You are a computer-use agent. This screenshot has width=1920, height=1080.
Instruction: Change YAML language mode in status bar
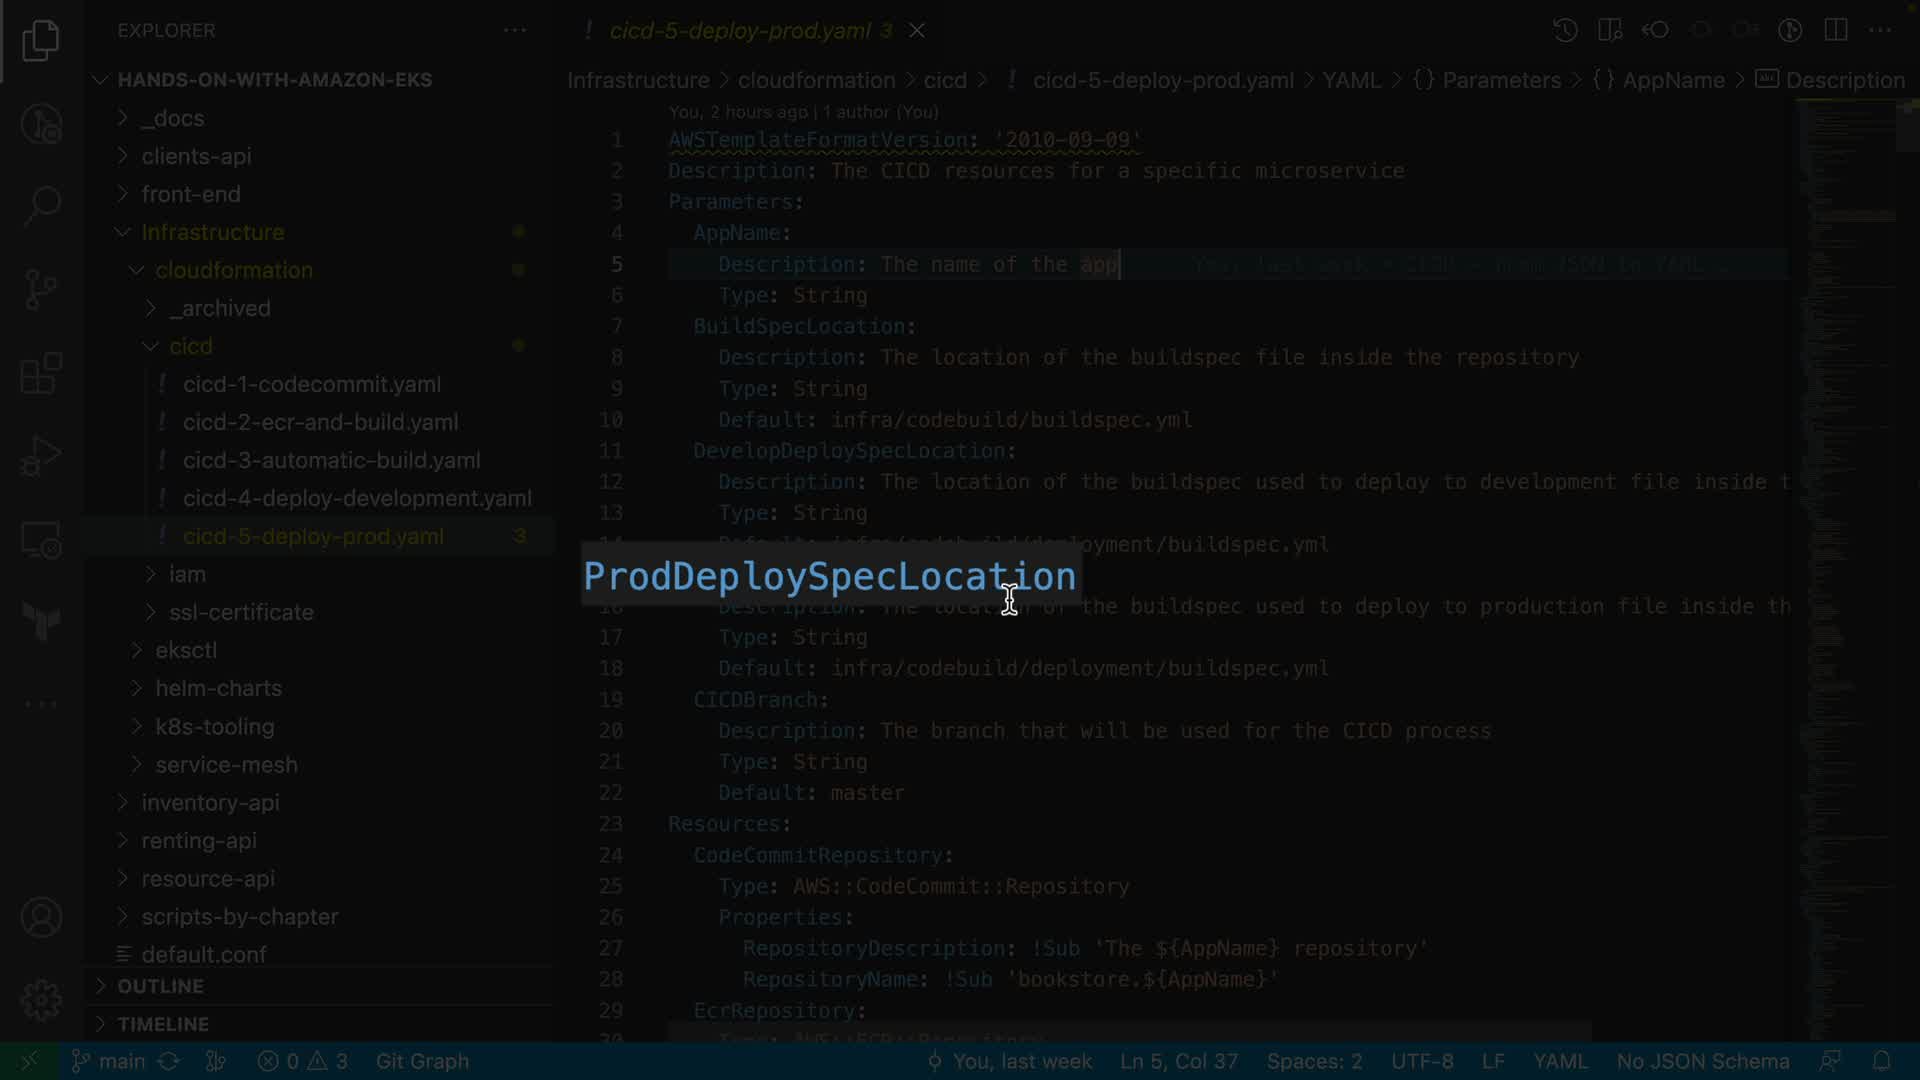coord(1560,1061)
